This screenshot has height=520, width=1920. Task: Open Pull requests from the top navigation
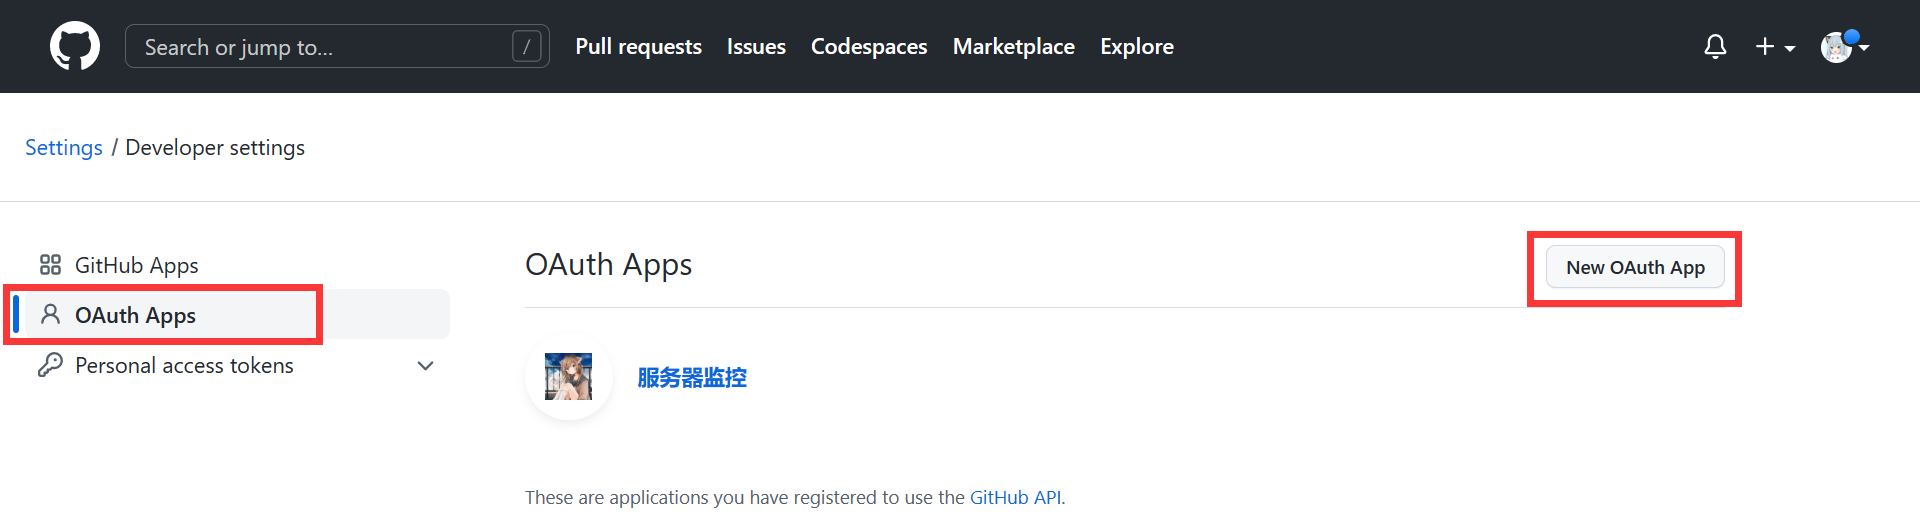pos(638,47)
